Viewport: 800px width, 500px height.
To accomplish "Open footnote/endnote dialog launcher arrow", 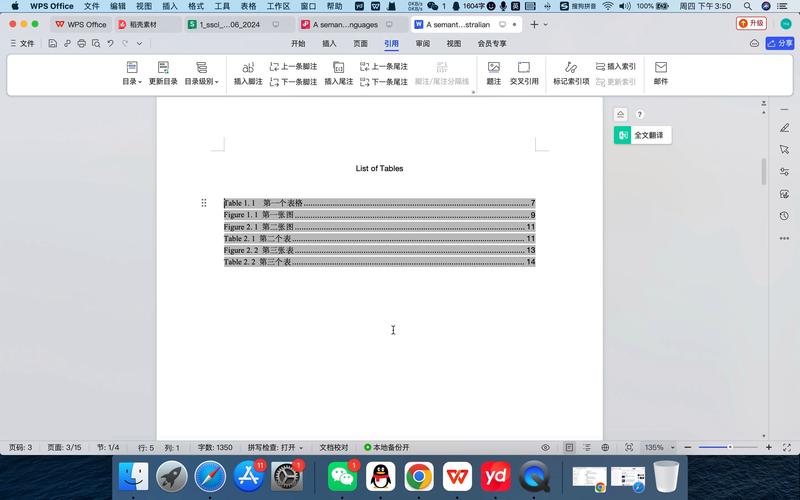I will [473, 92].
